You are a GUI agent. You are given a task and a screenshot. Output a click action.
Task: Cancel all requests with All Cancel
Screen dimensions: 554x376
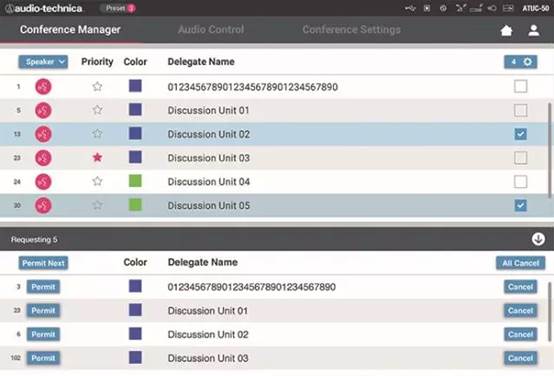click(520, 263)
